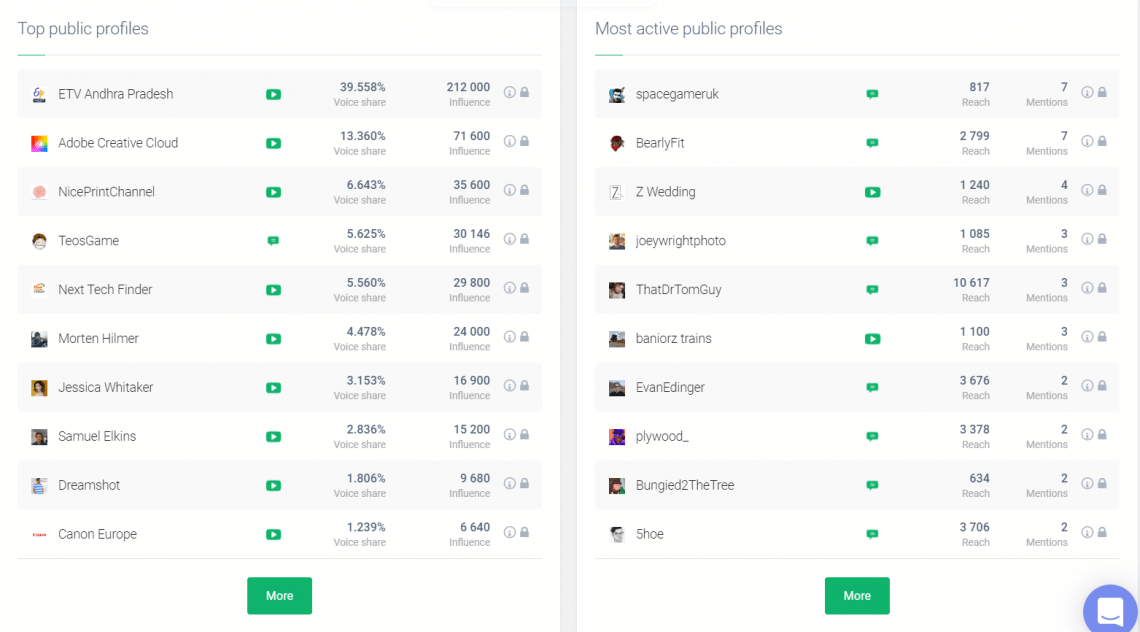The image size is (1140, 632).
Task: Show more top public profiles
Action: tap(279, 596)
